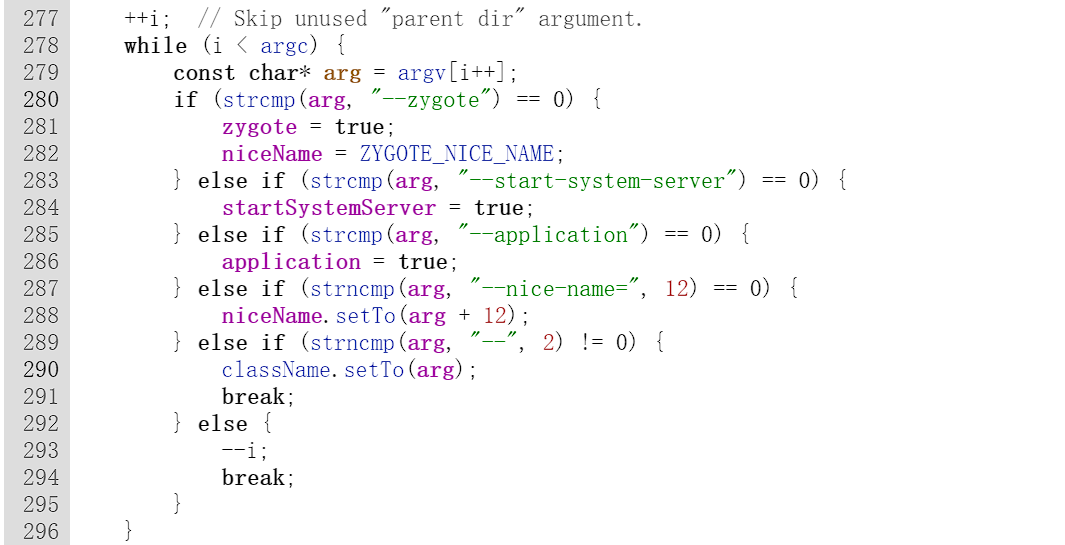Click the Skip unused parent dir comment
The width and height of the screenshot is (1065, 545).
(x=419, y=19)
